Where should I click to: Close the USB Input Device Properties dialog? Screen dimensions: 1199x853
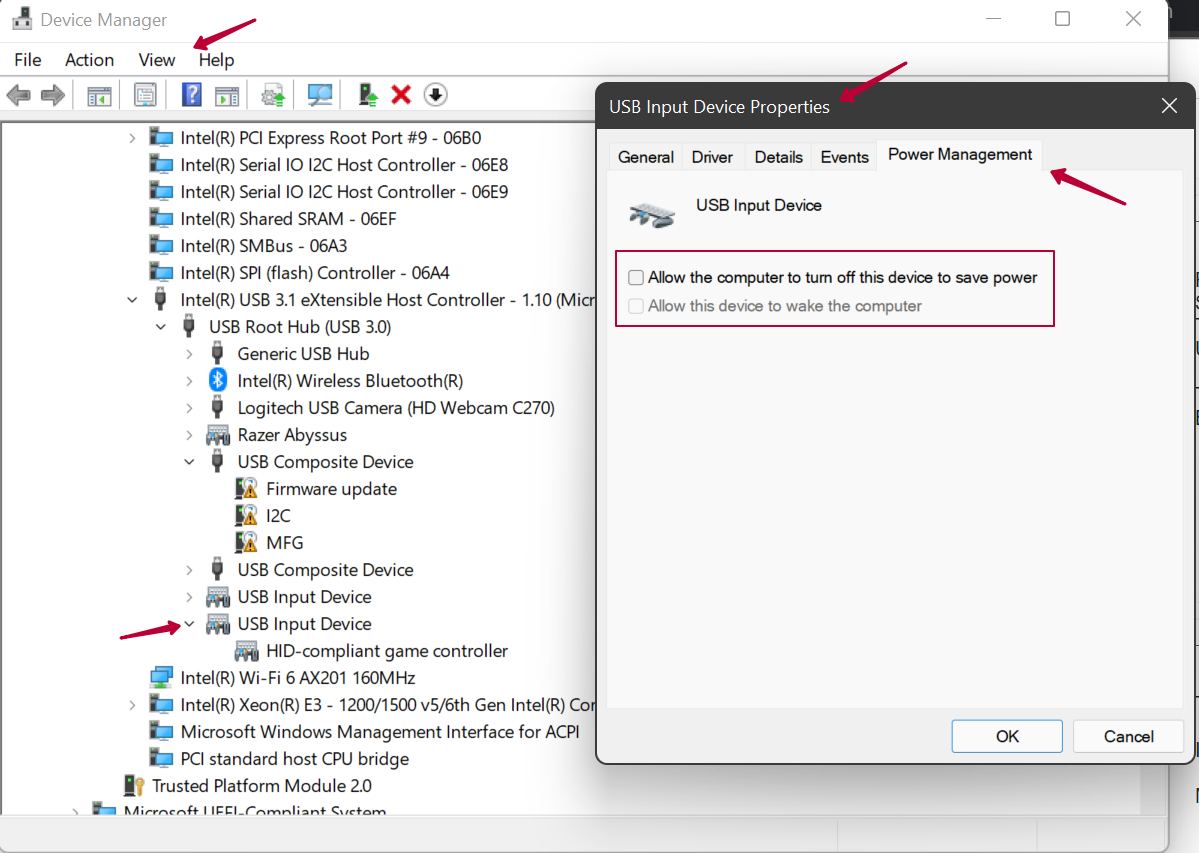click(1169, 105)
